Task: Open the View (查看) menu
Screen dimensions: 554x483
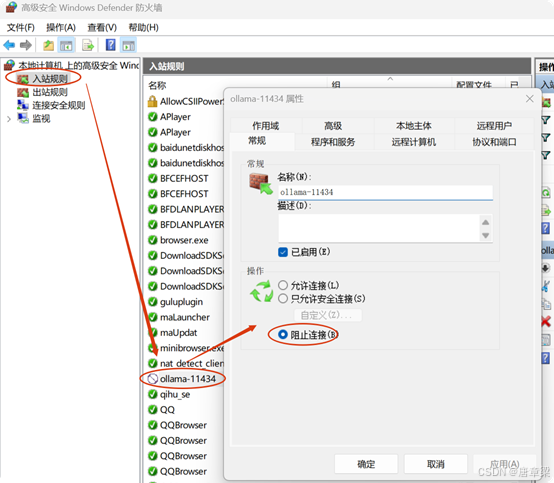Action: click(x=102, y=27)
